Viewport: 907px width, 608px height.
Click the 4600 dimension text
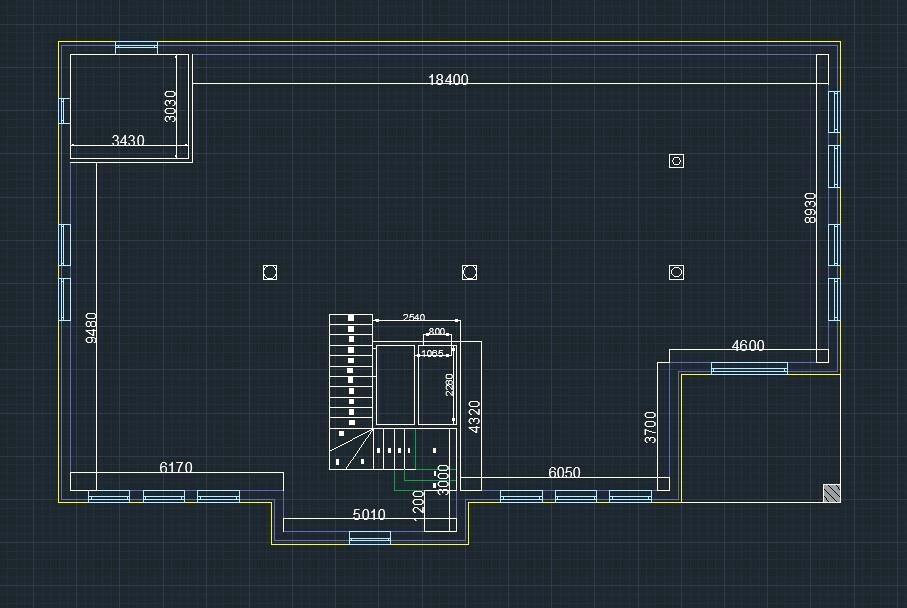coord(748,346)
